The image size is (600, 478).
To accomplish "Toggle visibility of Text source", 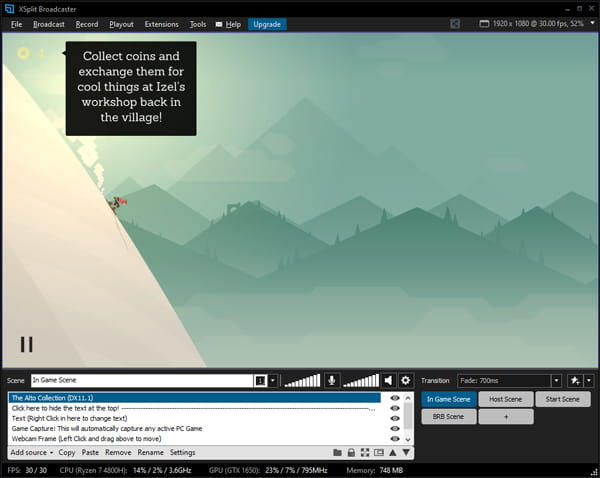I will point(395,418).
